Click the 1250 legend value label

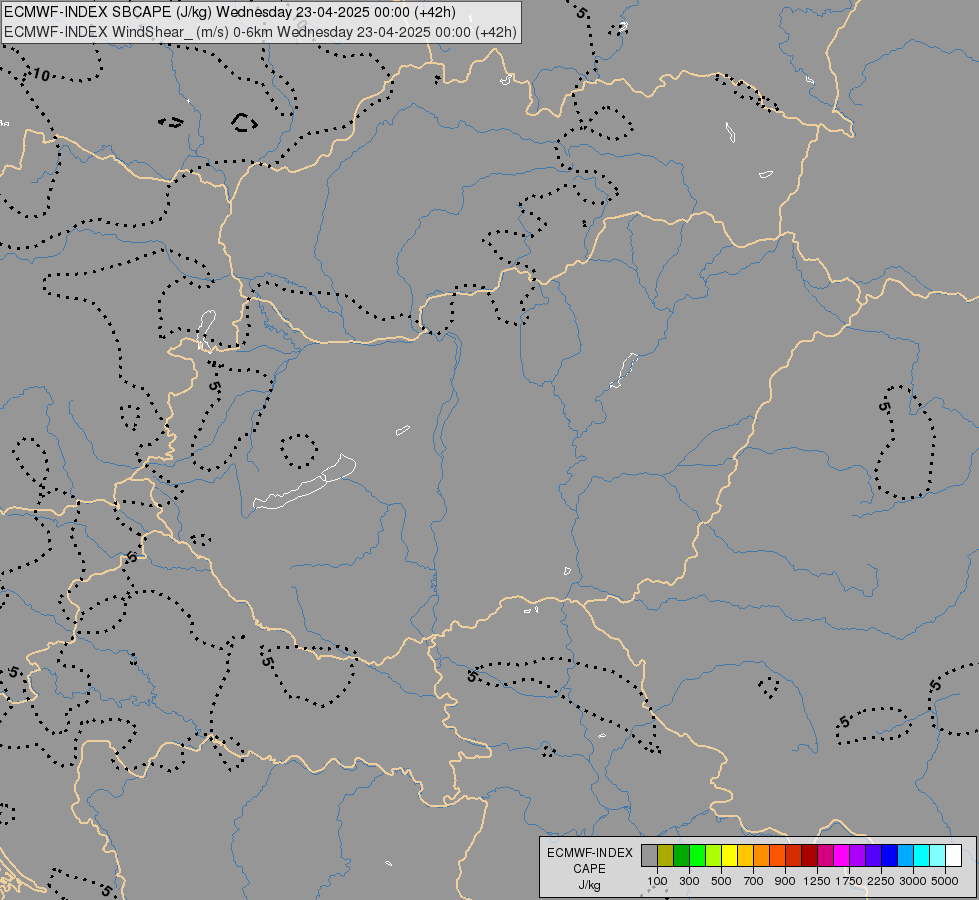coord(817,881)
